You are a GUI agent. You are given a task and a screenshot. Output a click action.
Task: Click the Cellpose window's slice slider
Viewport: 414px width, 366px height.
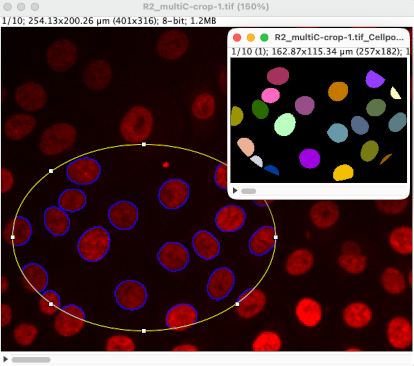(x=249, y=191)
